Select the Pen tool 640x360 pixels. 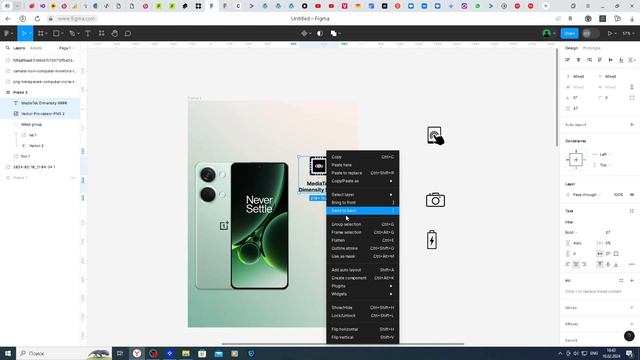(x=72, y=33)
